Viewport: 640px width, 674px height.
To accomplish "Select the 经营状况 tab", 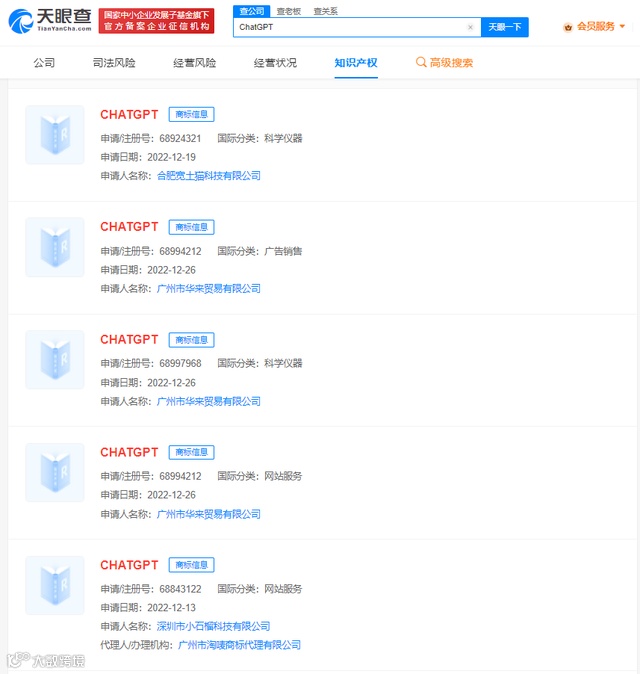I will click(x=275, y=63).
